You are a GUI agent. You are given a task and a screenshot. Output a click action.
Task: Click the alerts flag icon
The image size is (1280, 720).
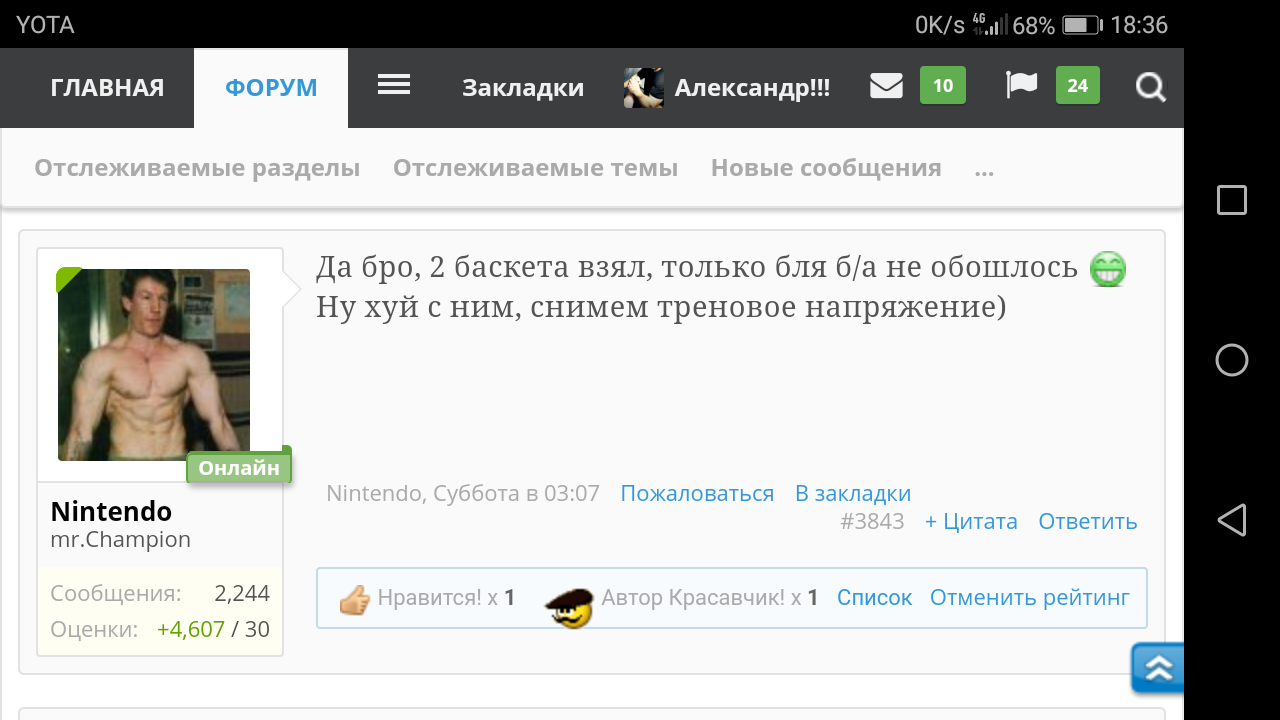(1021, 86)
